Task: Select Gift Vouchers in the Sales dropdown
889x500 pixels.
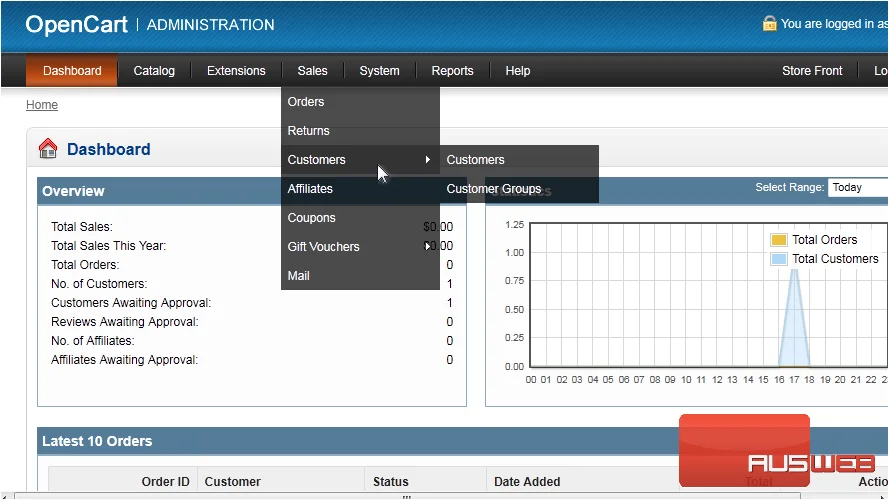Action: point(361,247)
